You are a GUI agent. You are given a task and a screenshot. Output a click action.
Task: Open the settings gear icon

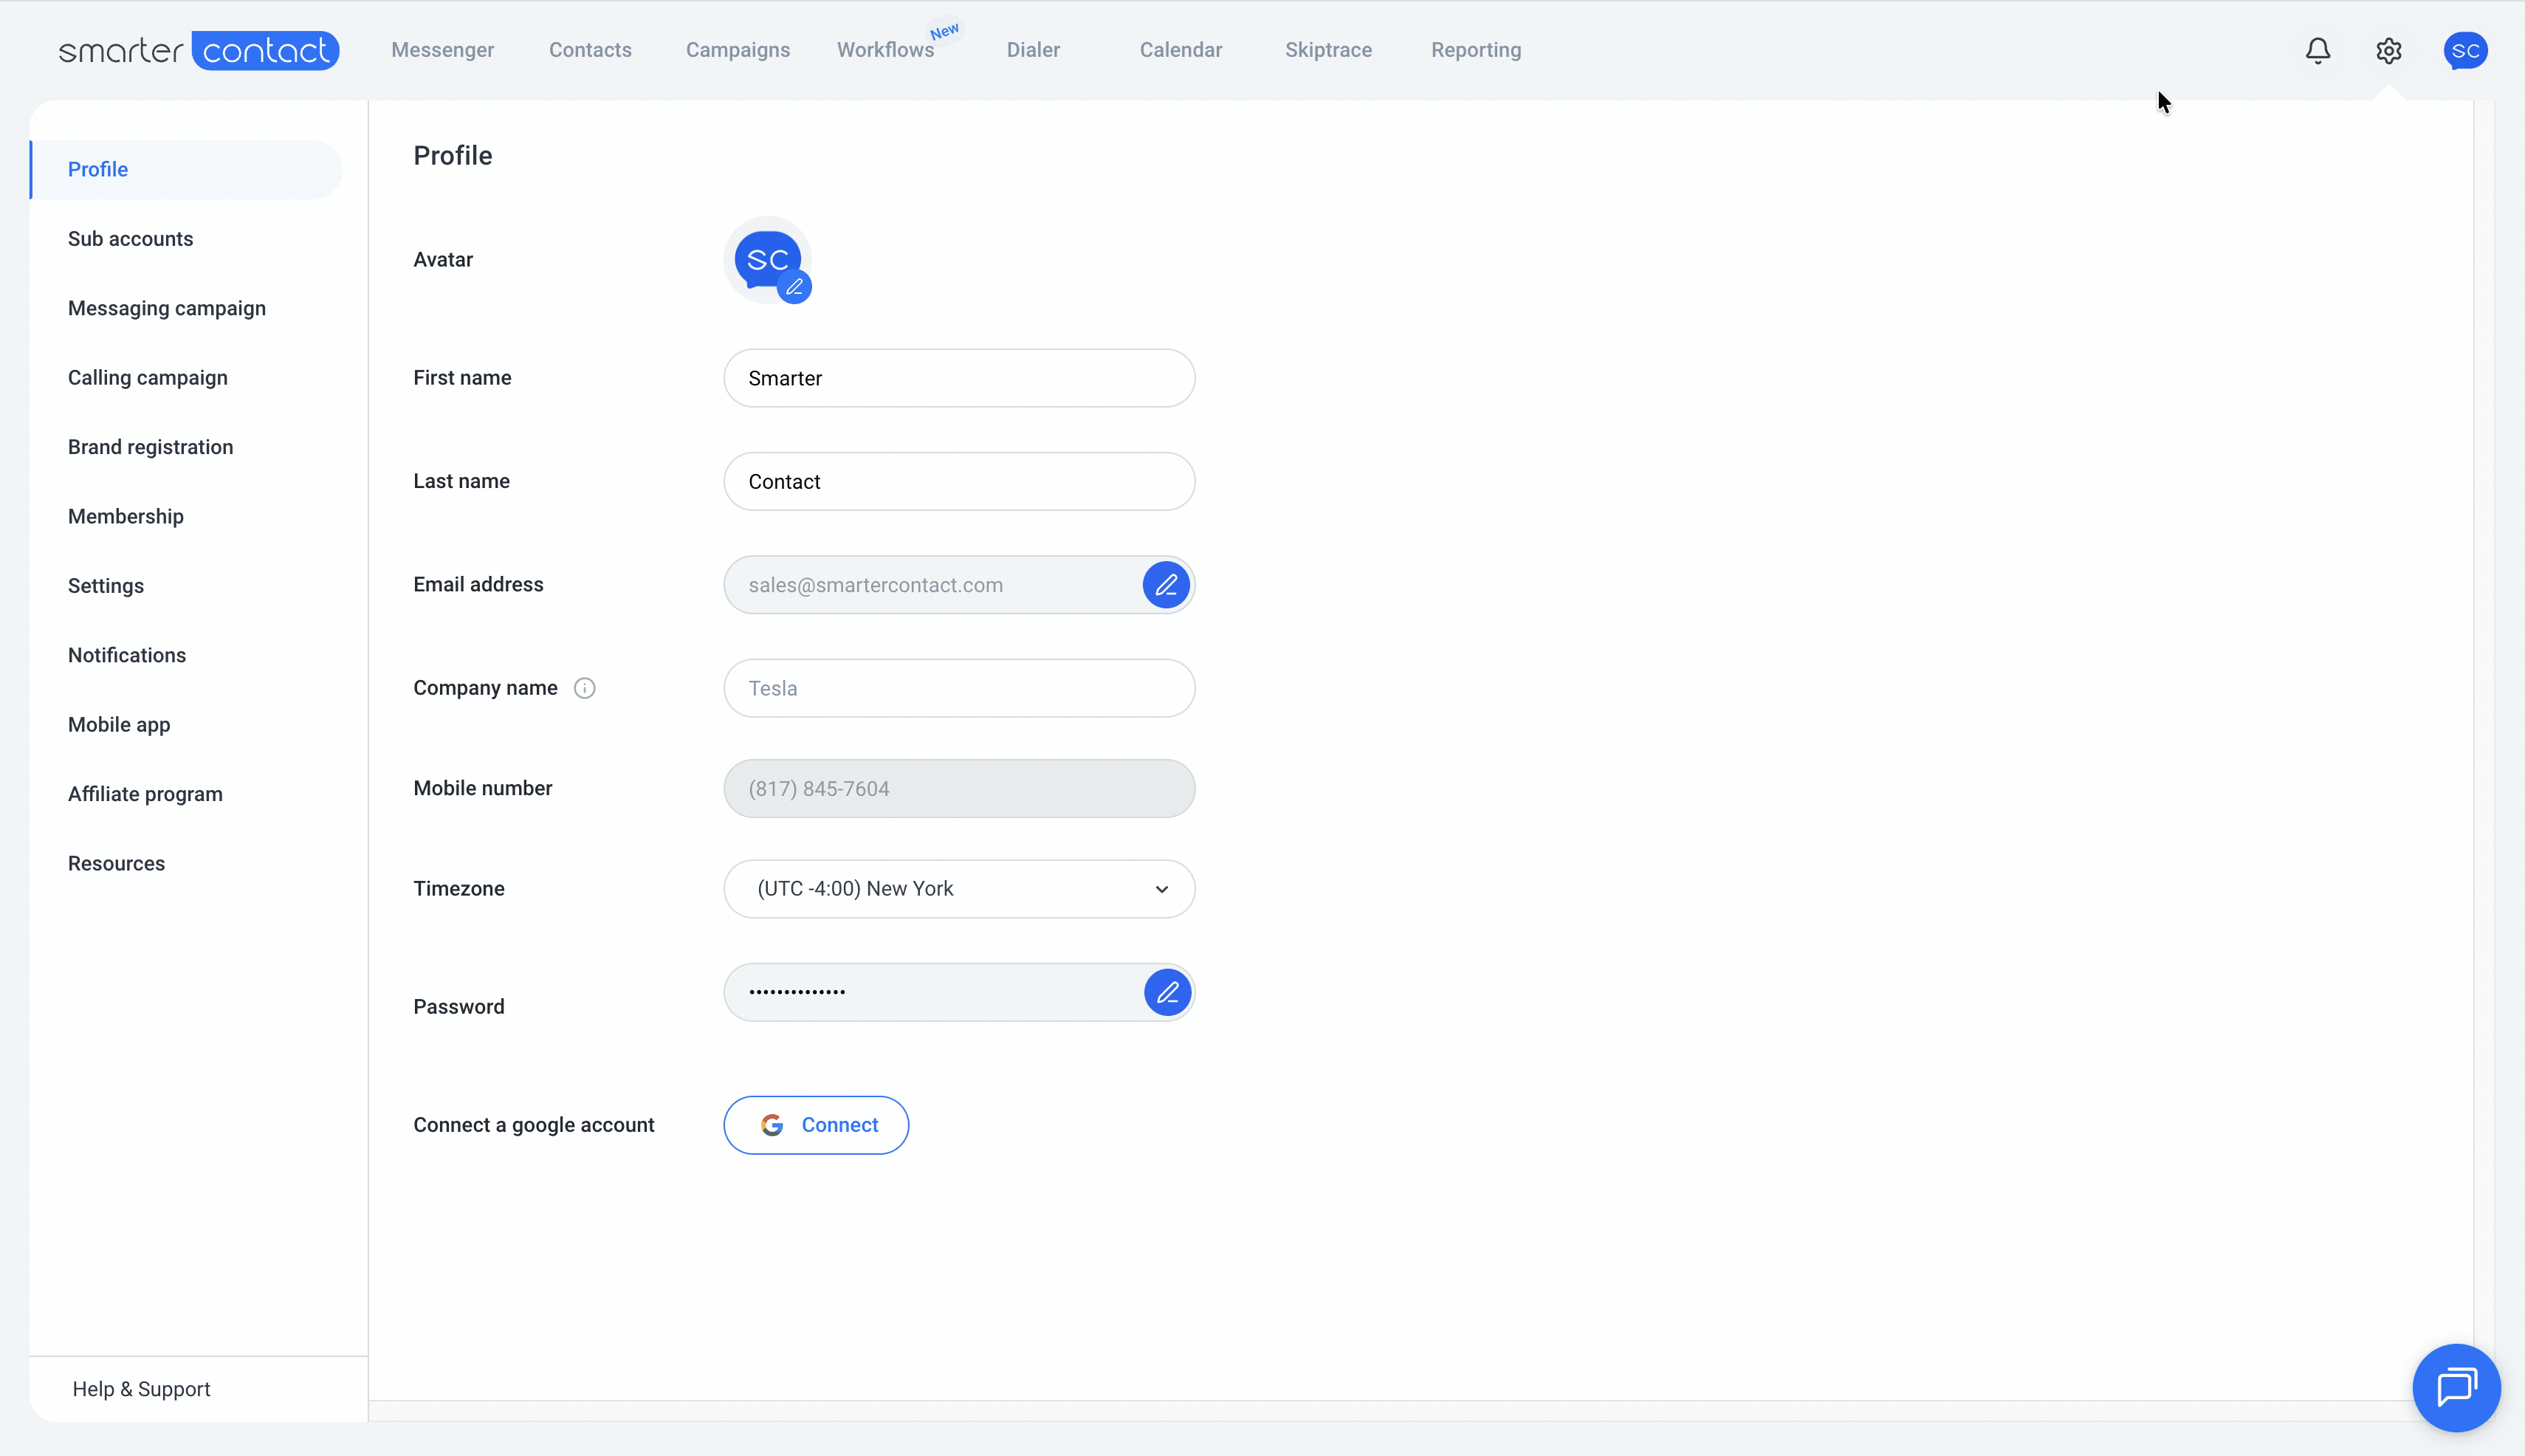(2389, 50)
